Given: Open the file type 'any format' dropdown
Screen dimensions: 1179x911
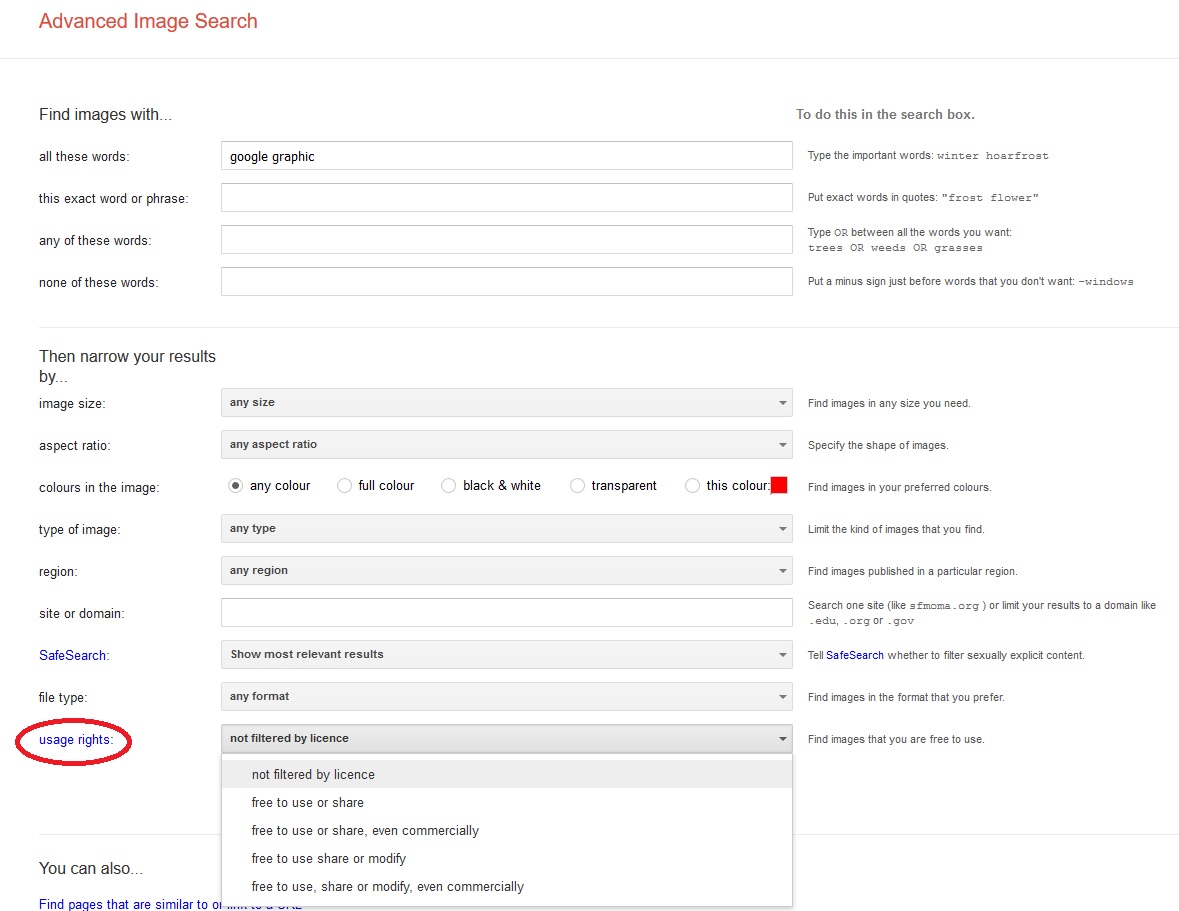Looking at the screenshot, I should 506,697.
